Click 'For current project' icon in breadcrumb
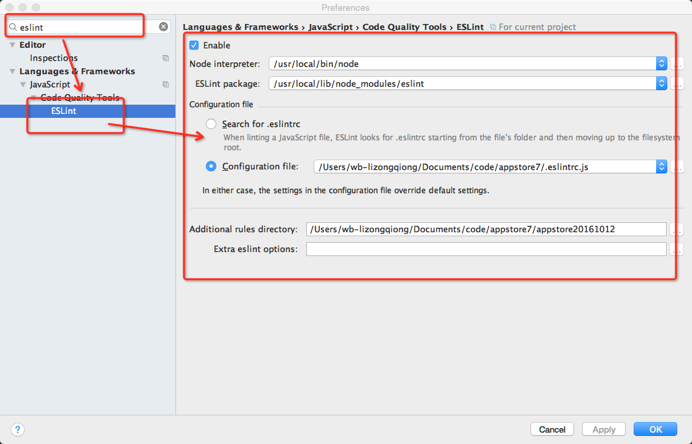The width and height of the screenshot is (692, 444). click(x=493, y=27)
